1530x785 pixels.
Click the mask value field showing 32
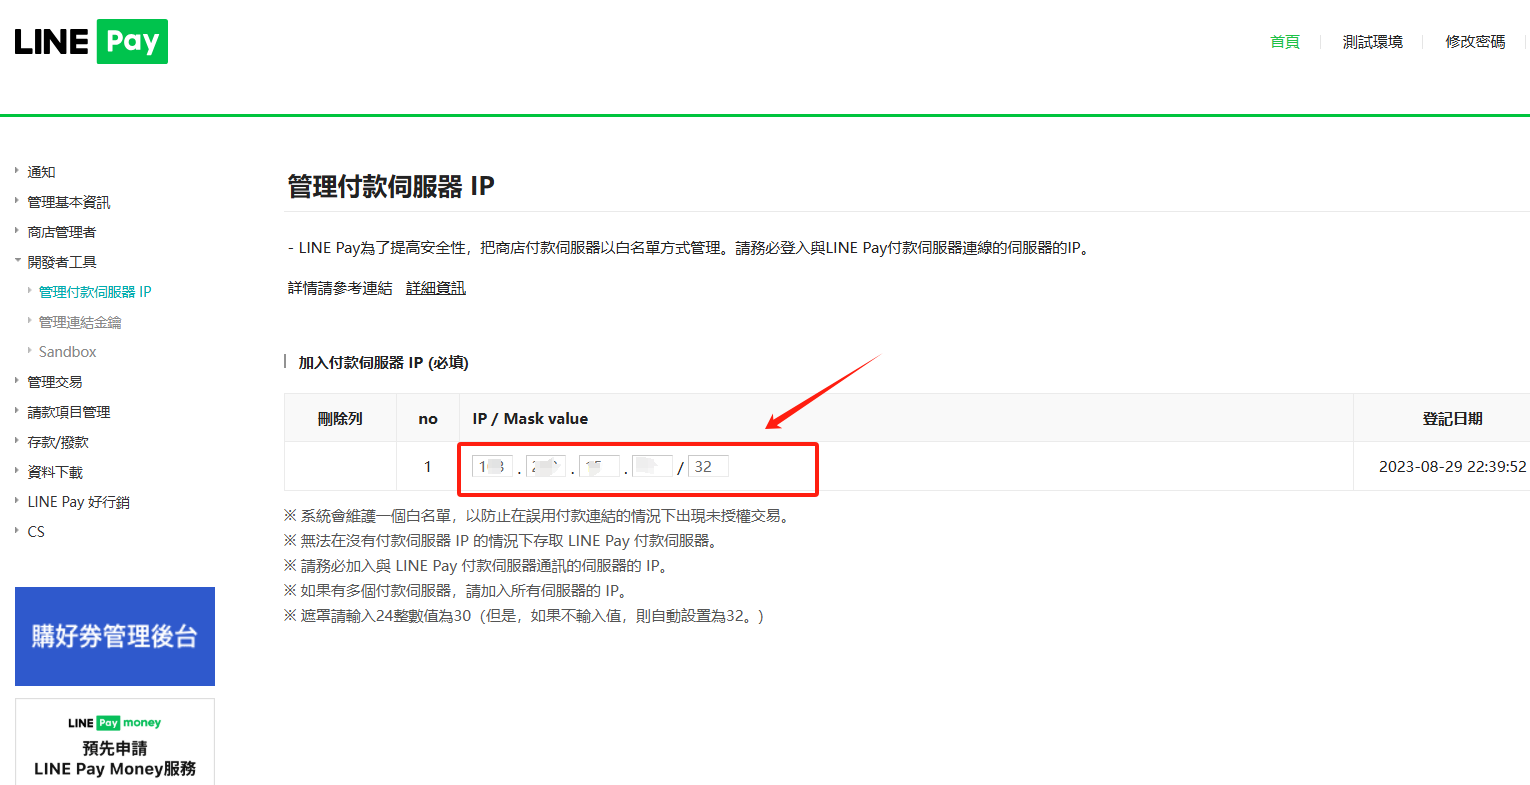pyautogui.click(x=708, y=466)
